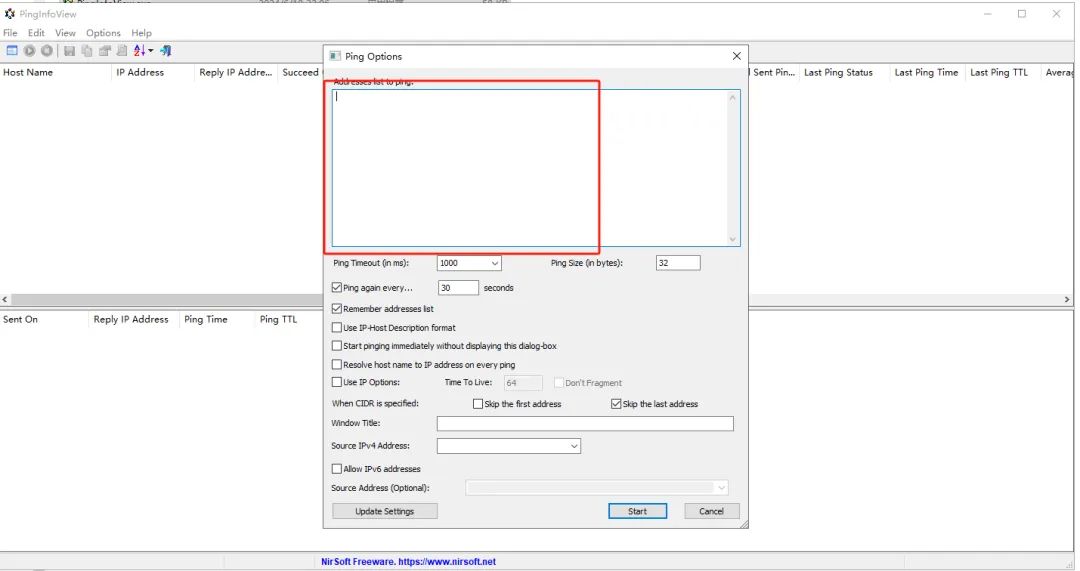
Task: Click the A-Z sort toolbar icon
Action: (140, 50)
